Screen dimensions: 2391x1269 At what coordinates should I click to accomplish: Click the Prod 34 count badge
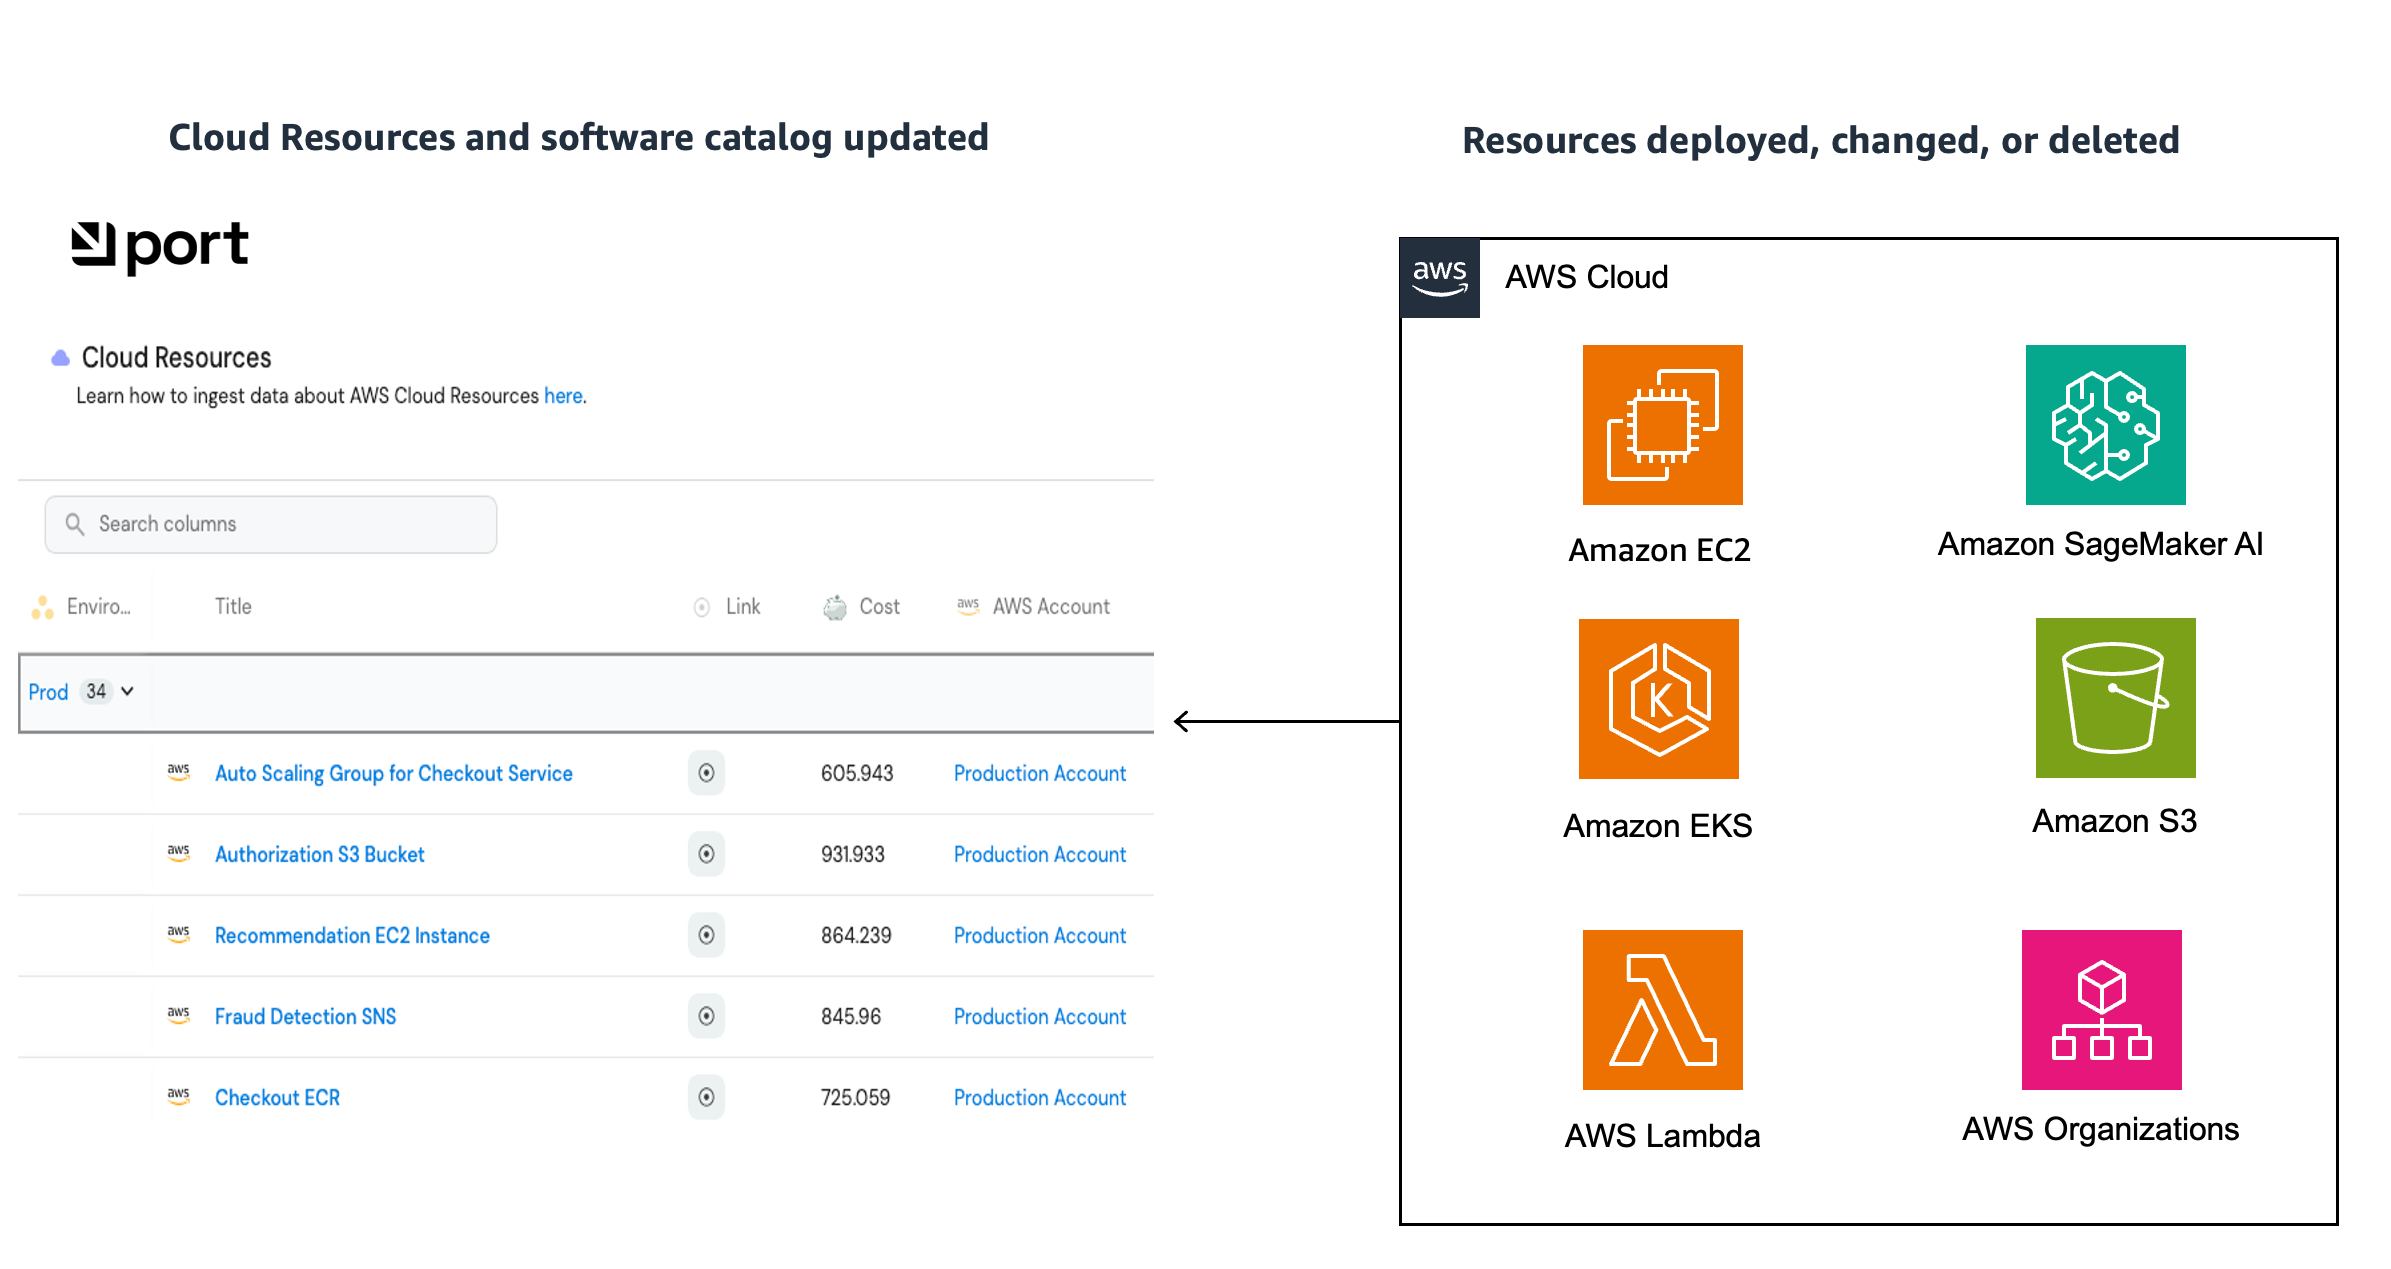click(x=96, y=691)
